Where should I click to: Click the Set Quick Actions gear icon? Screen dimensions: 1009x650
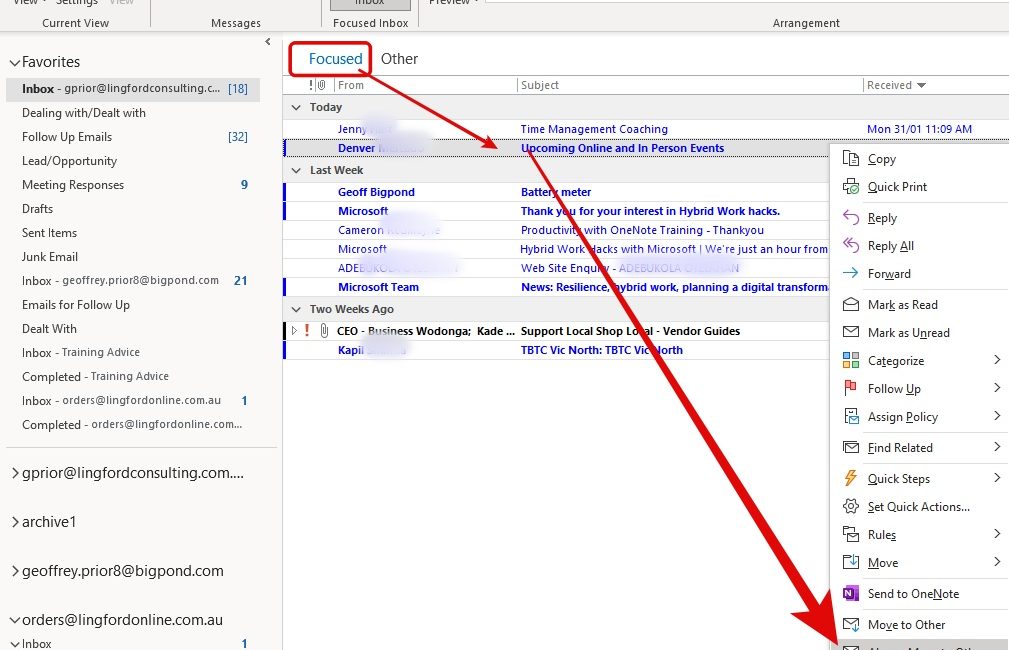click(851, 506)
